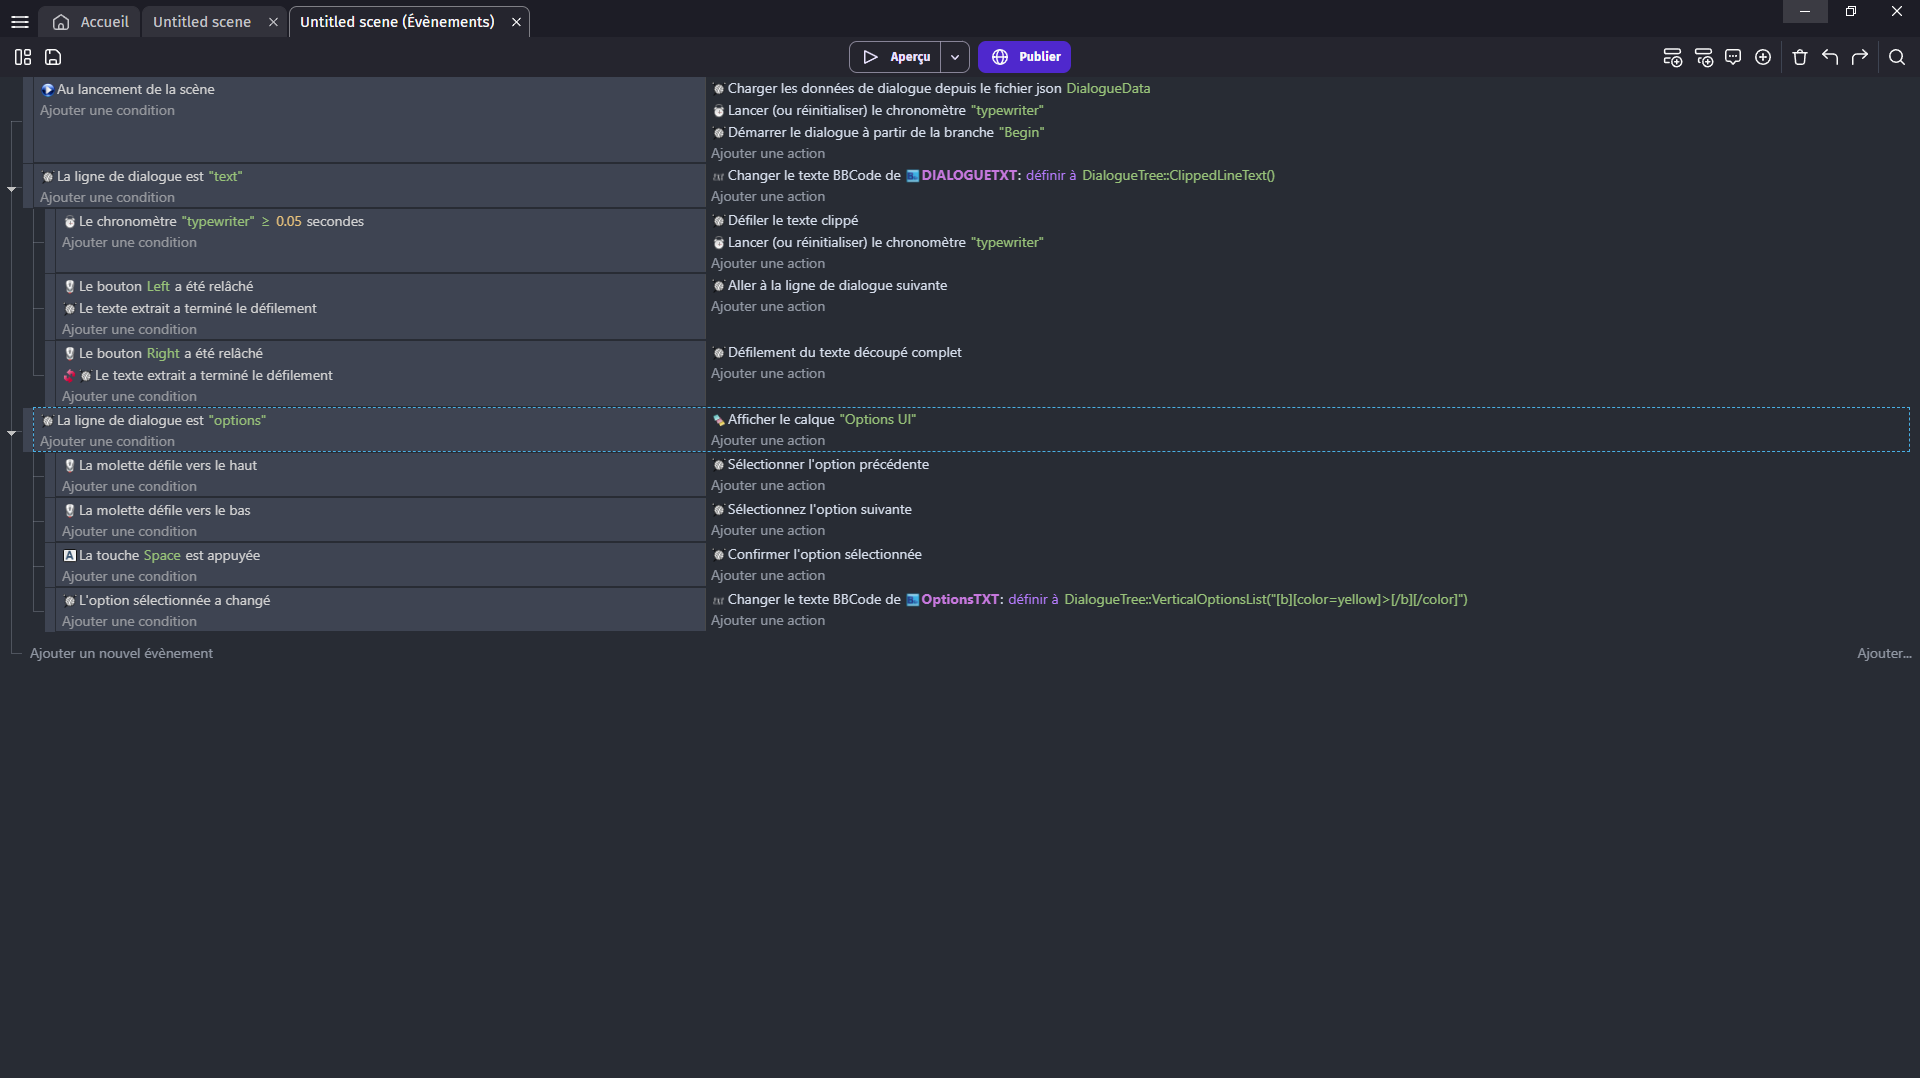This screenshot has height=1078, width=1920.
Task: Insert a comment with the comment bubble icon
Action: pyautogui.click(x=1733, y=57)
